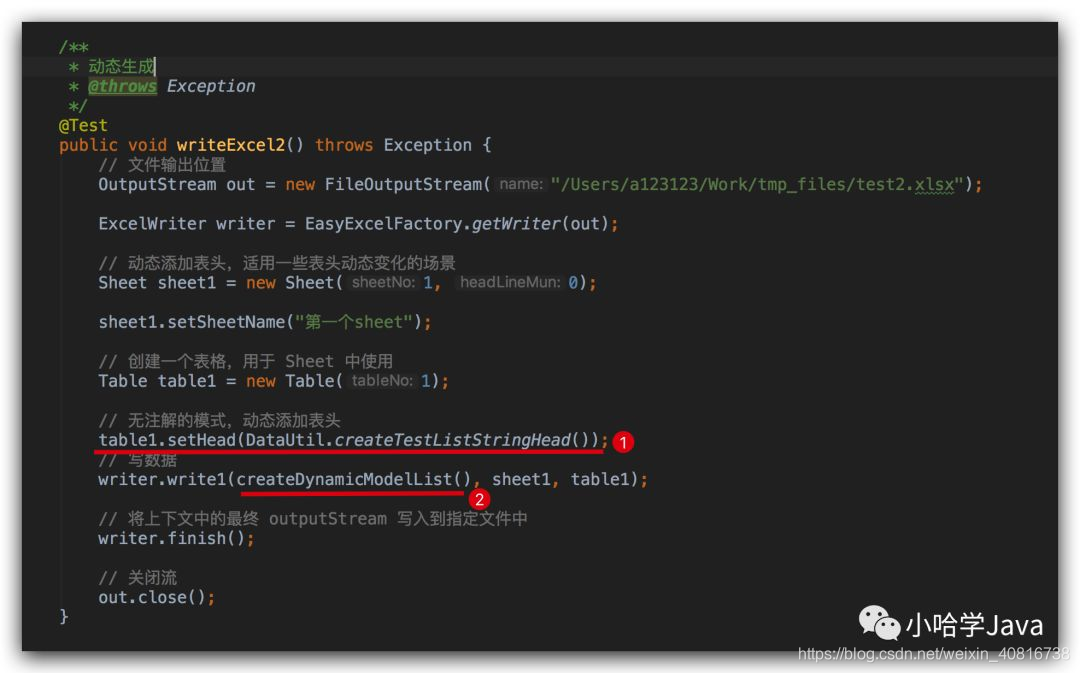Click the comment 无注解的模式
Screen dimensions: 1080x673
[219, 420]
